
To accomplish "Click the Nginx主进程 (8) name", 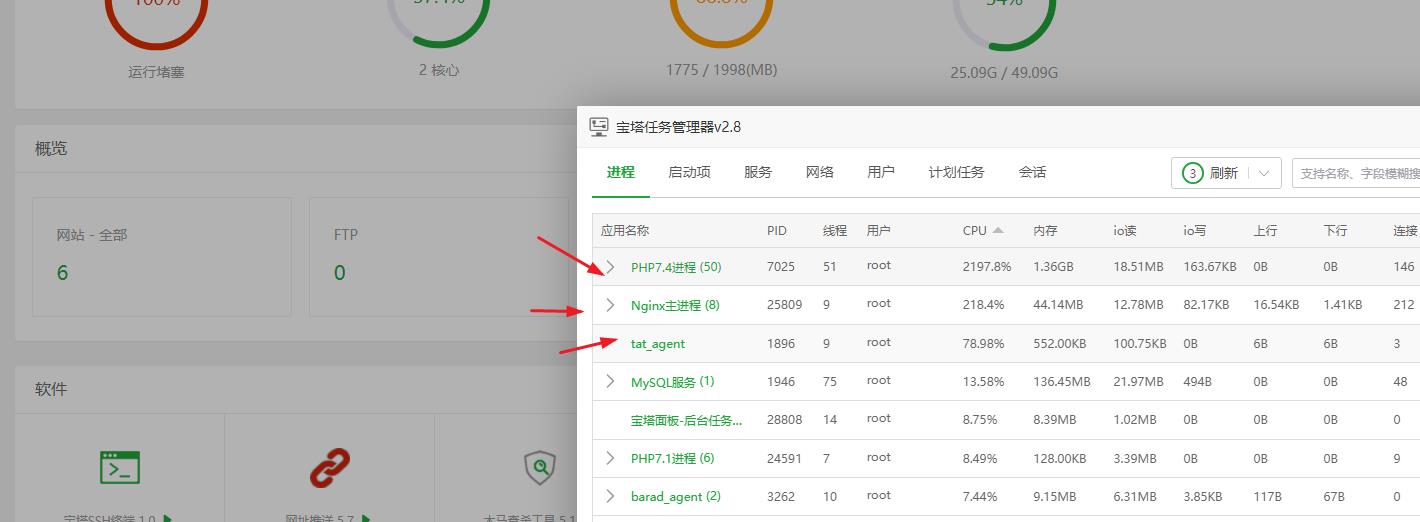I will [675, 305].
